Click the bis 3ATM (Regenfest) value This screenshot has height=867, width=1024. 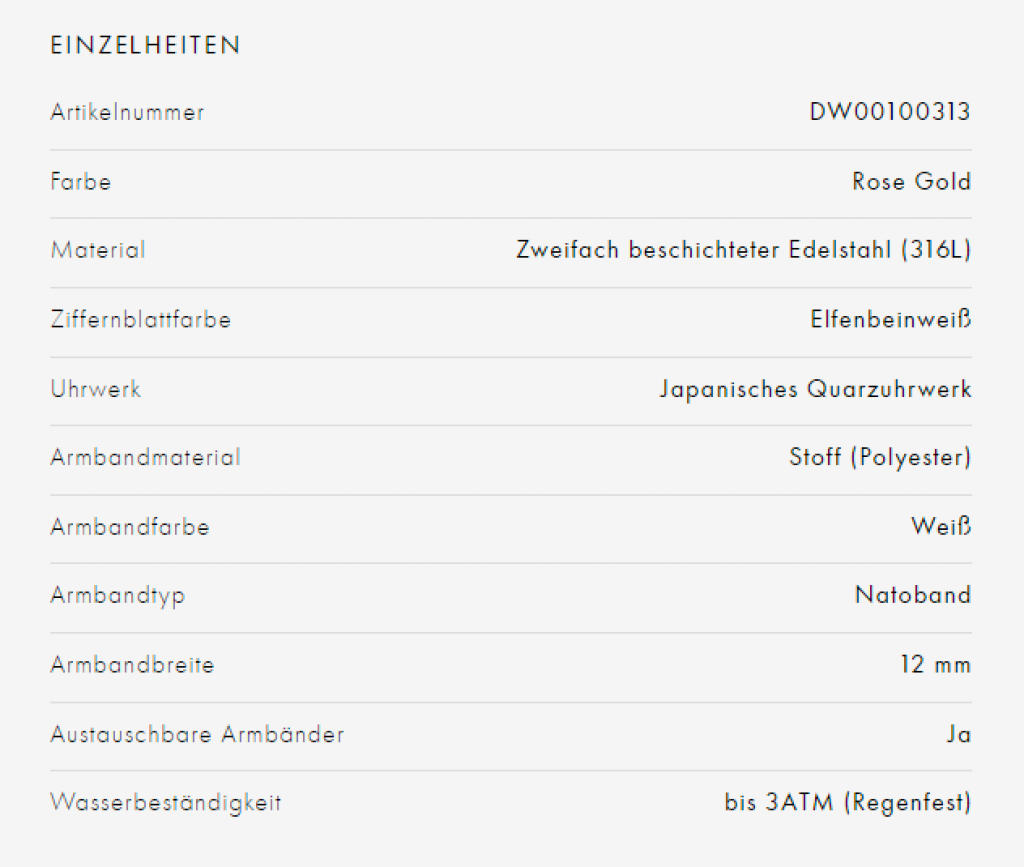tap(847, 802)
